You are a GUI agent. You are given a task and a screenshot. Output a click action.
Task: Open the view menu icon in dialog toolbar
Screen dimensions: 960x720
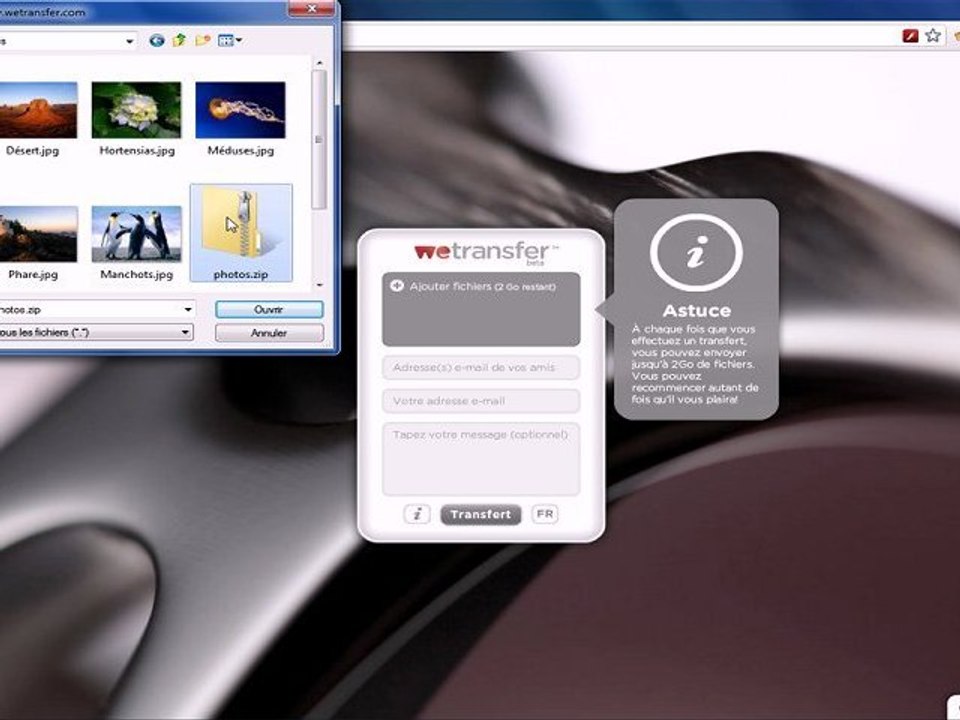click(x=230, y=40)
